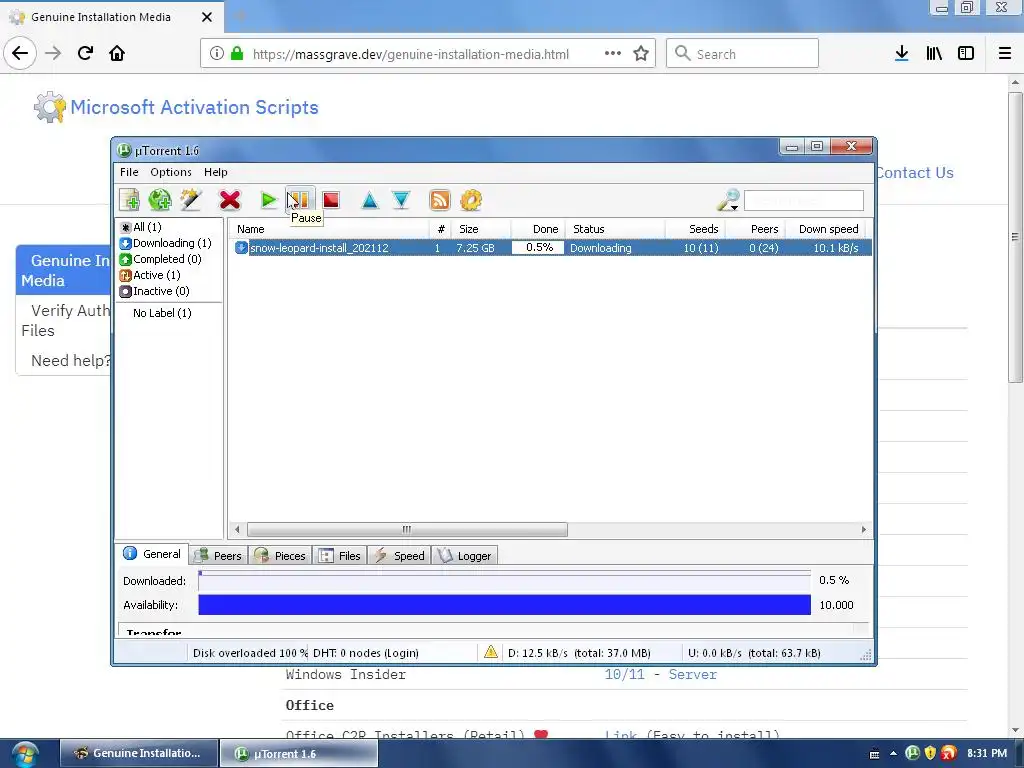Viewport: 1024px width, 768px height.
Task: Click Firefox Reload page button
Action: coord(85,54)
